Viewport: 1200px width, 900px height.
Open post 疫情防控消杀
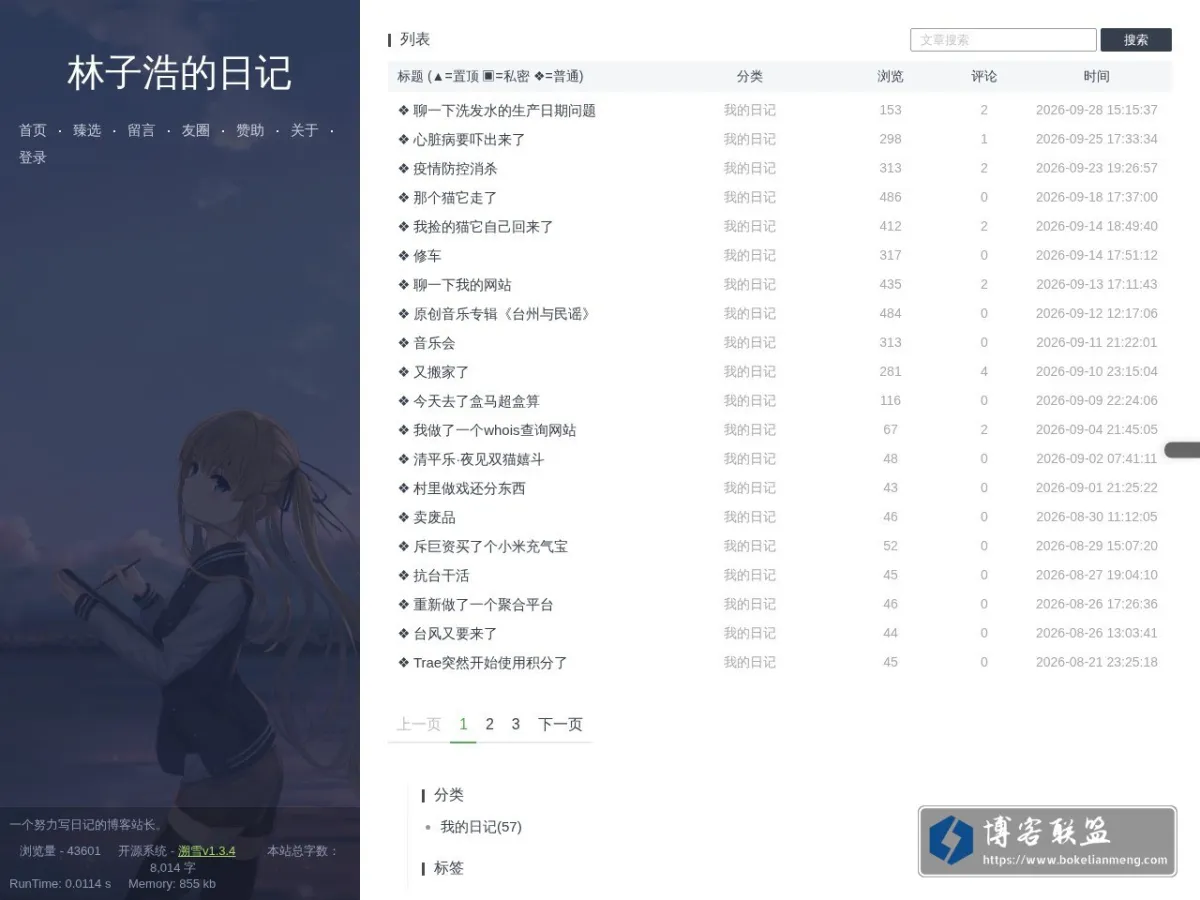click(455, 168)
